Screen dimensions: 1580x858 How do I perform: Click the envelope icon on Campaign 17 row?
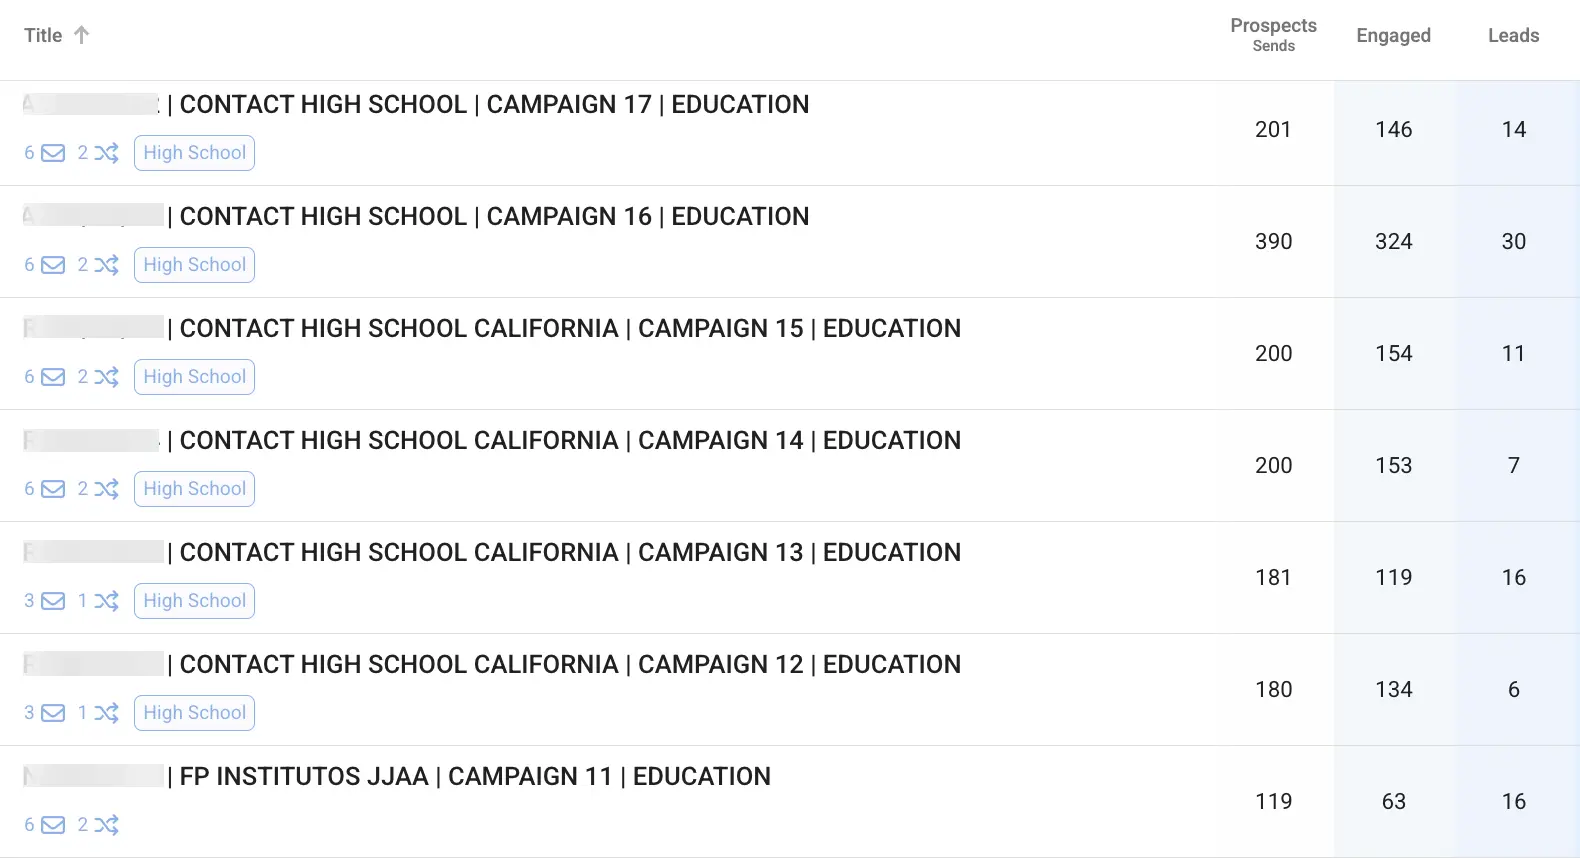pyautogui.click(x=52, y=153)
